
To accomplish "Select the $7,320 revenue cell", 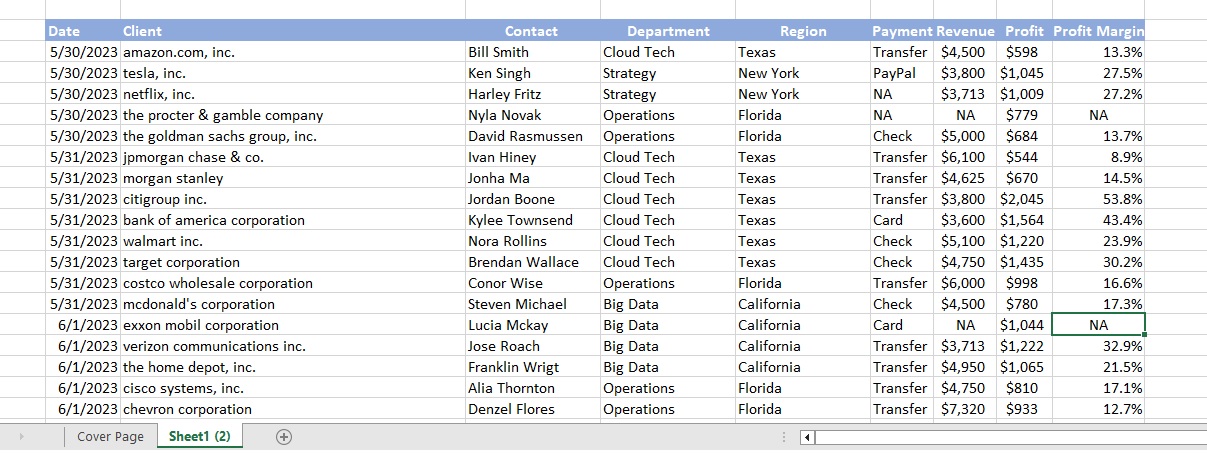I will click(962, 409).
